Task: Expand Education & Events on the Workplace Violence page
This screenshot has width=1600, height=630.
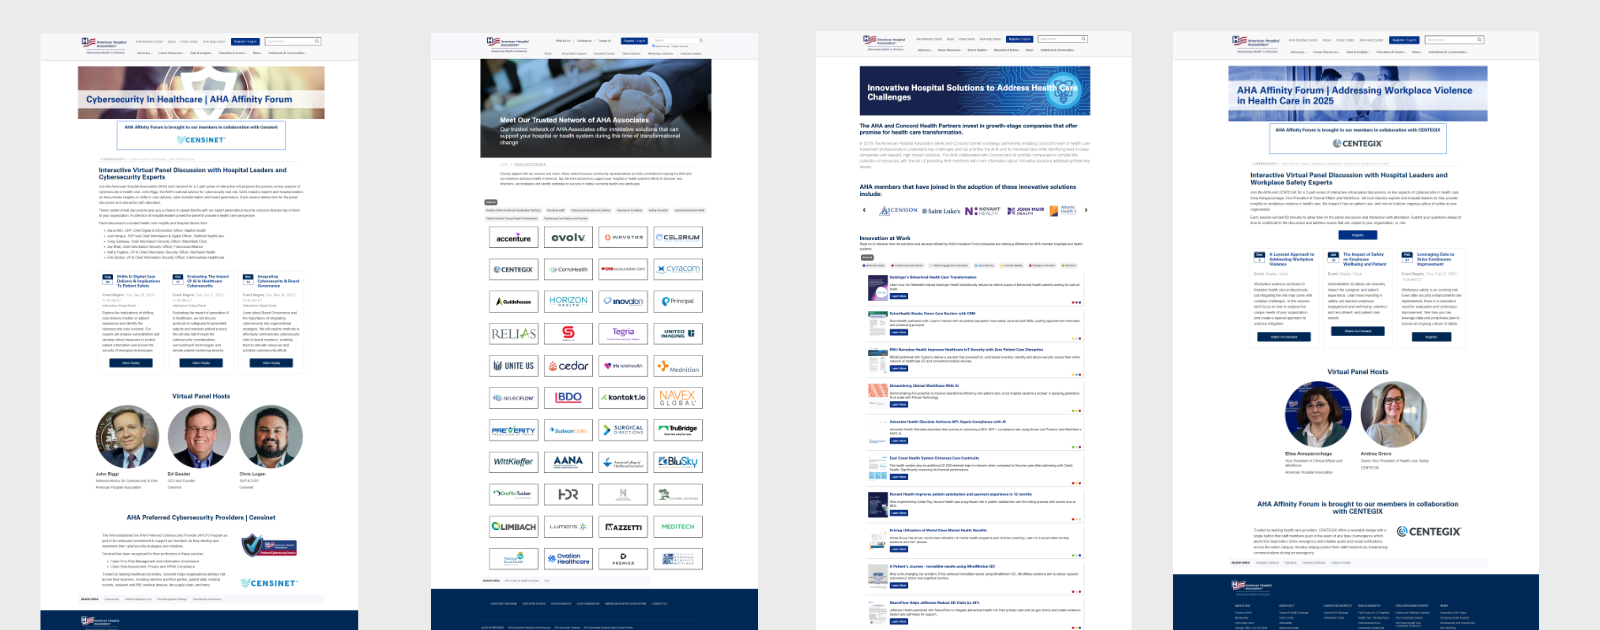Action: (1391, 52)
